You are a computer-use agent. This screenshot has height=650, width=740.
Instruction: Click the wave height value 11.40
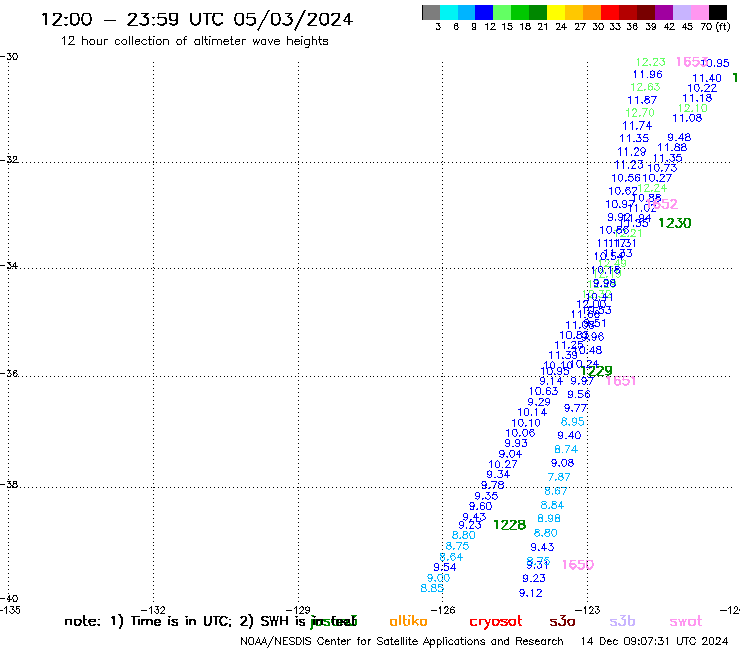point(706,78)
